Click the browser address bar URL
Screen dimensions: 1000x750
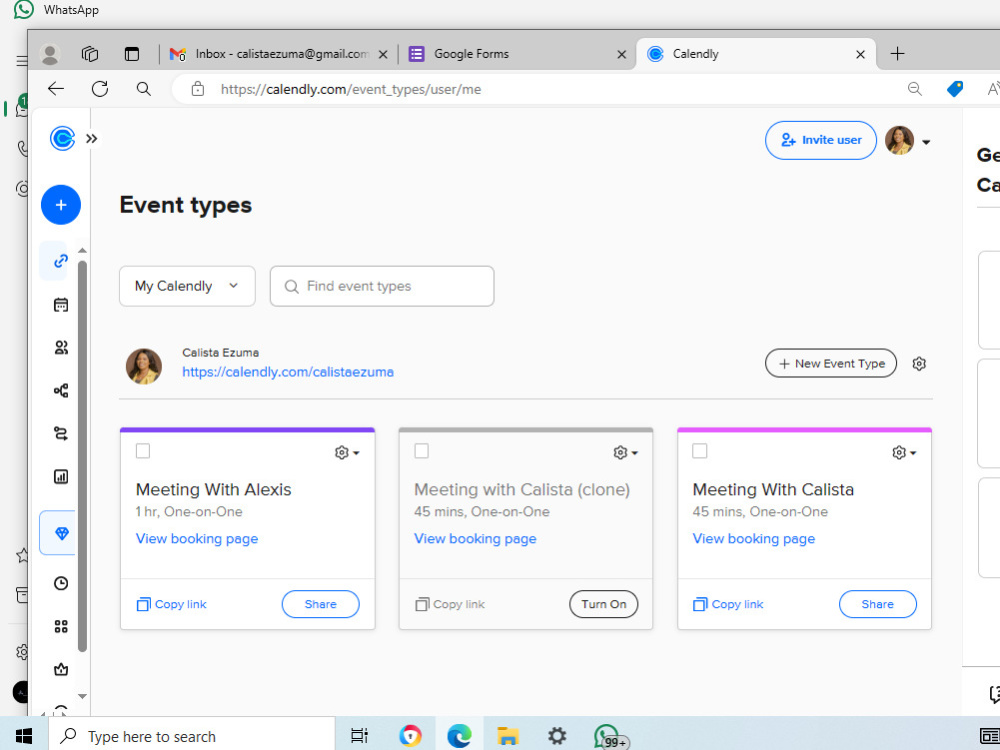click(x=351, y=89)
